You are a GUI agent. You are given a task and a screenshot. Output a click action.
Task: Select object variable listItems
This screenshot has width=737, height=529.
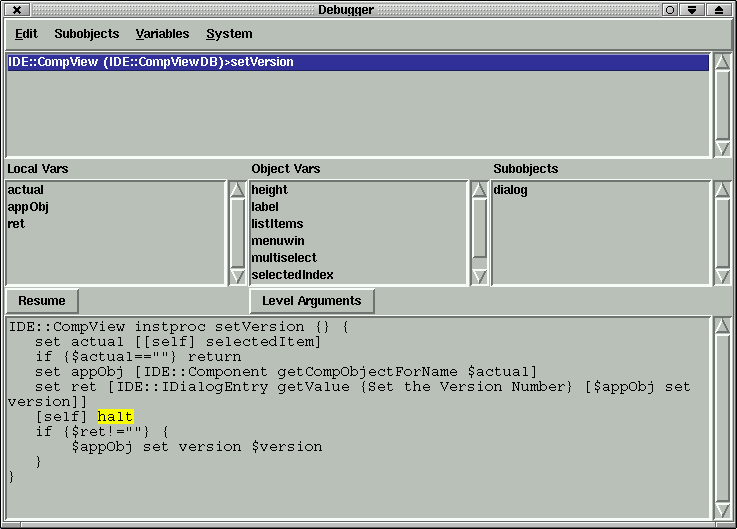(277, 224)
